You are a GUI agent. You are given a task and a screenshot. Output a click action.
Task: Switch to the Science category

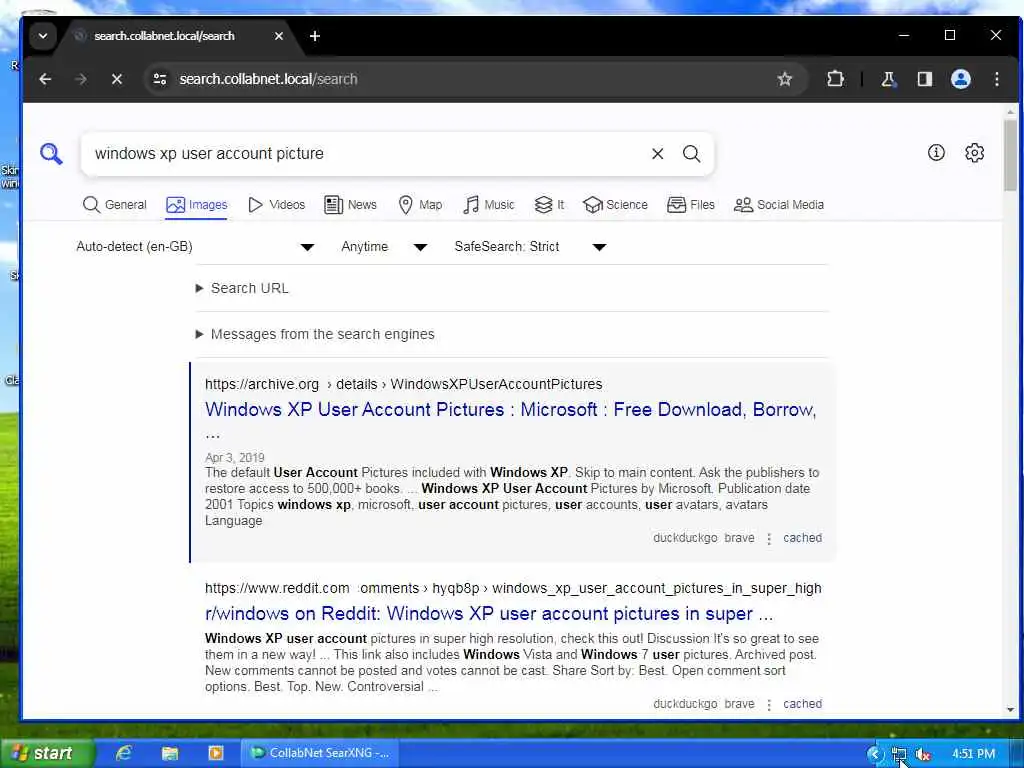(x=616, y=204)
